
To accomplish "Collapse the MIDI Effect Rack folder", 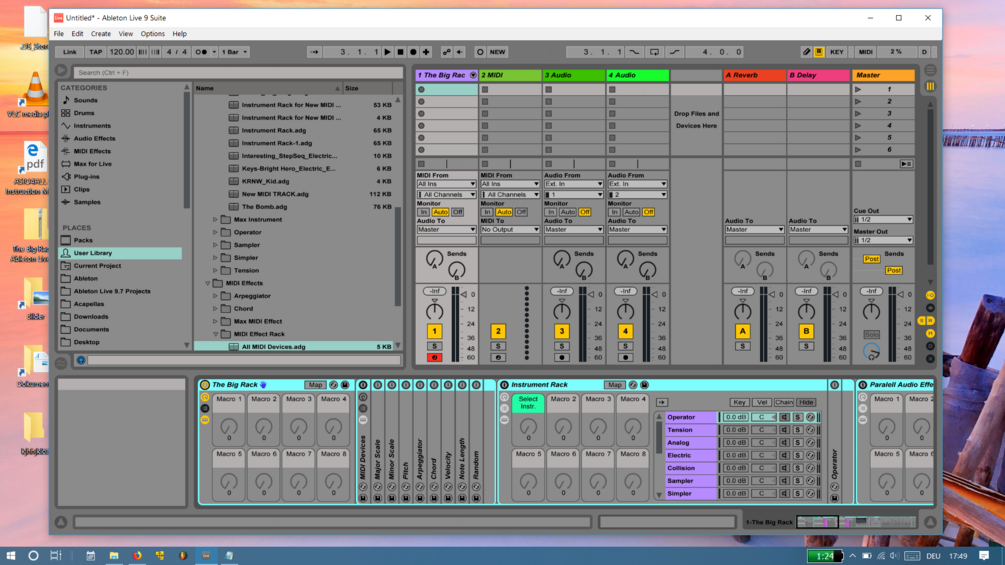I will (x=215, y=334).
